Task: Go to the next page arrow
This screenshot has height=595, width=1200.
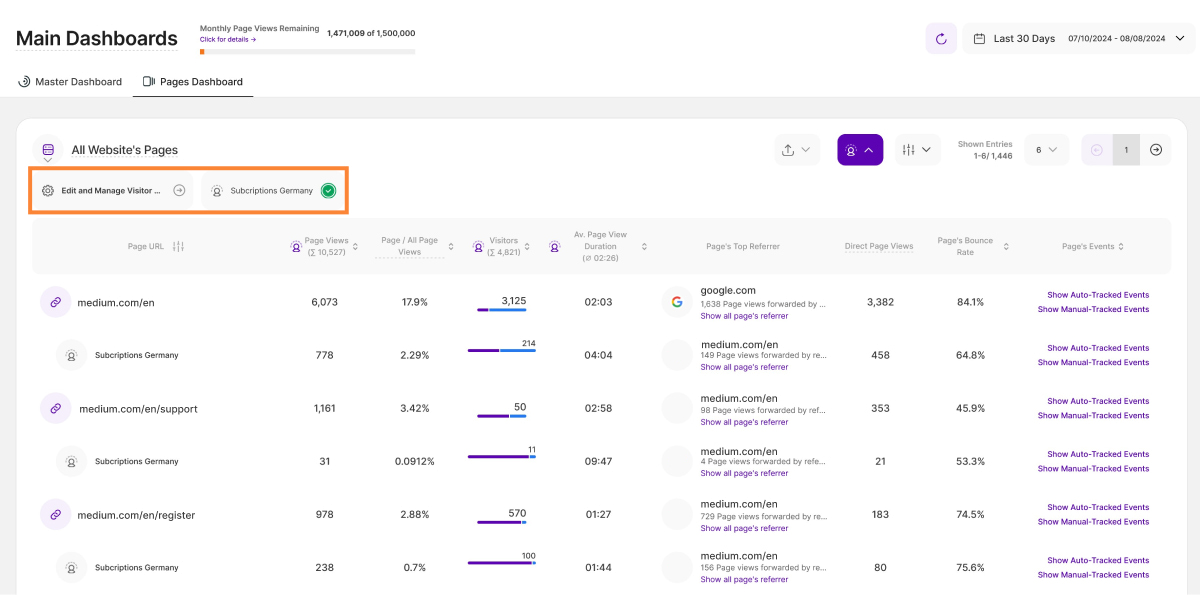Action: pyautogui.click(x=1156, y=150)
